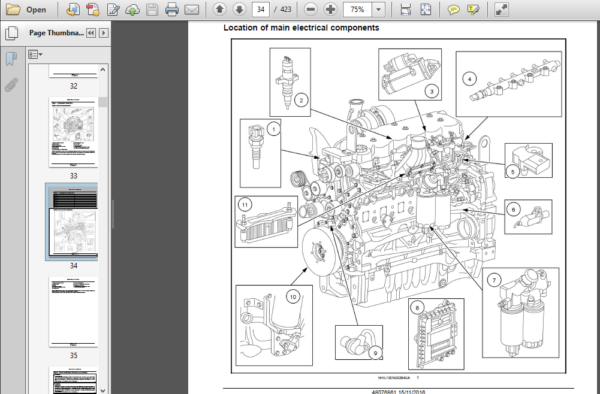This screenshot has height=394, width=600.
Task: Open the zoom level dropdown arrow
Action: [378, 9]
